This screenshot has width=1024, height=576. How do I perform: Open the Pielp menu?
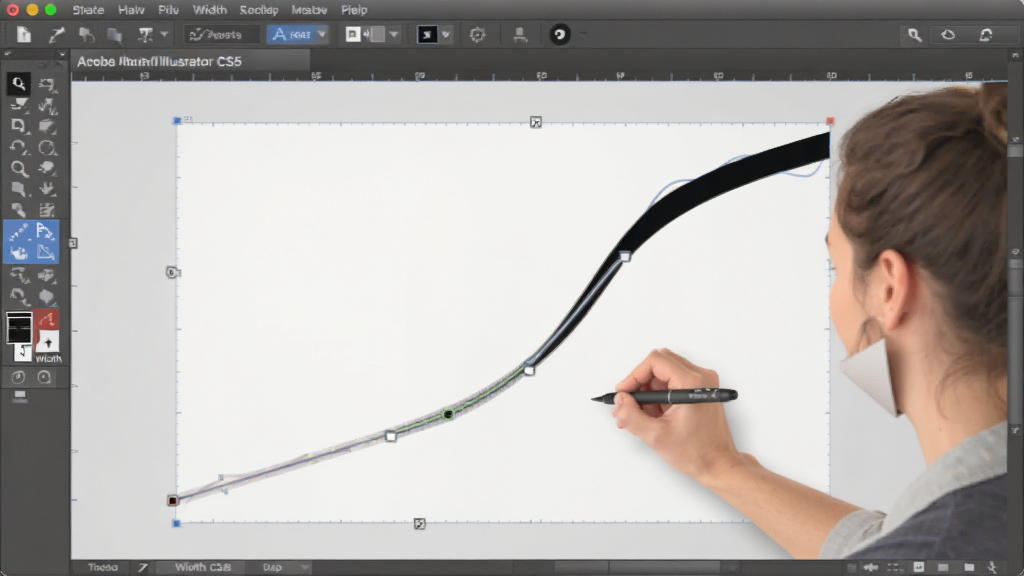coord(354,10)
